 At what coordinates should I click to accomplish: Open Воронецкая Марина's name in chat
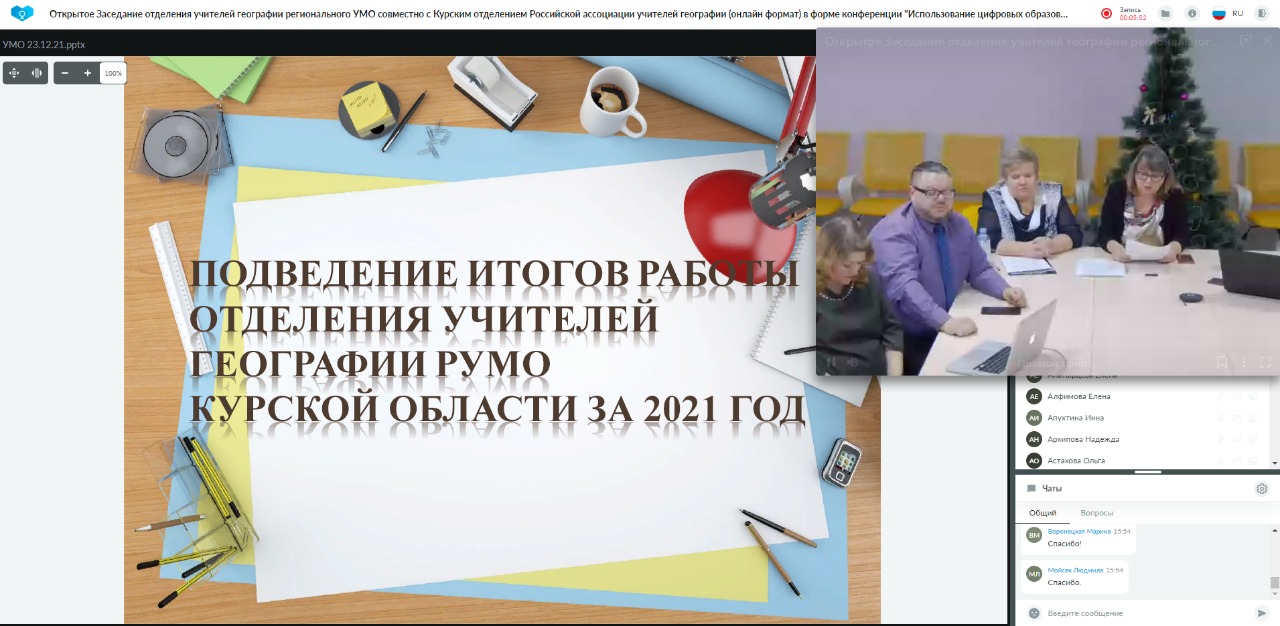click(1079, 531)
